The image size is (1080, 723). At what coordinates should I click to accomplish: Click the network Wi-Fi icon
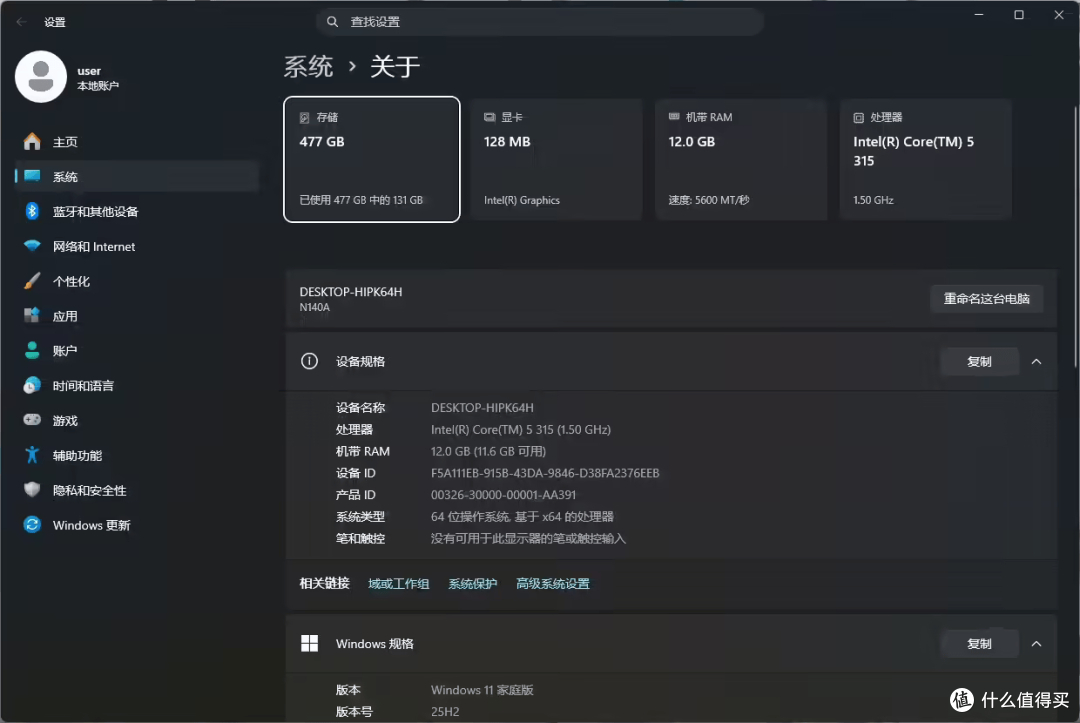coord(32,246)
